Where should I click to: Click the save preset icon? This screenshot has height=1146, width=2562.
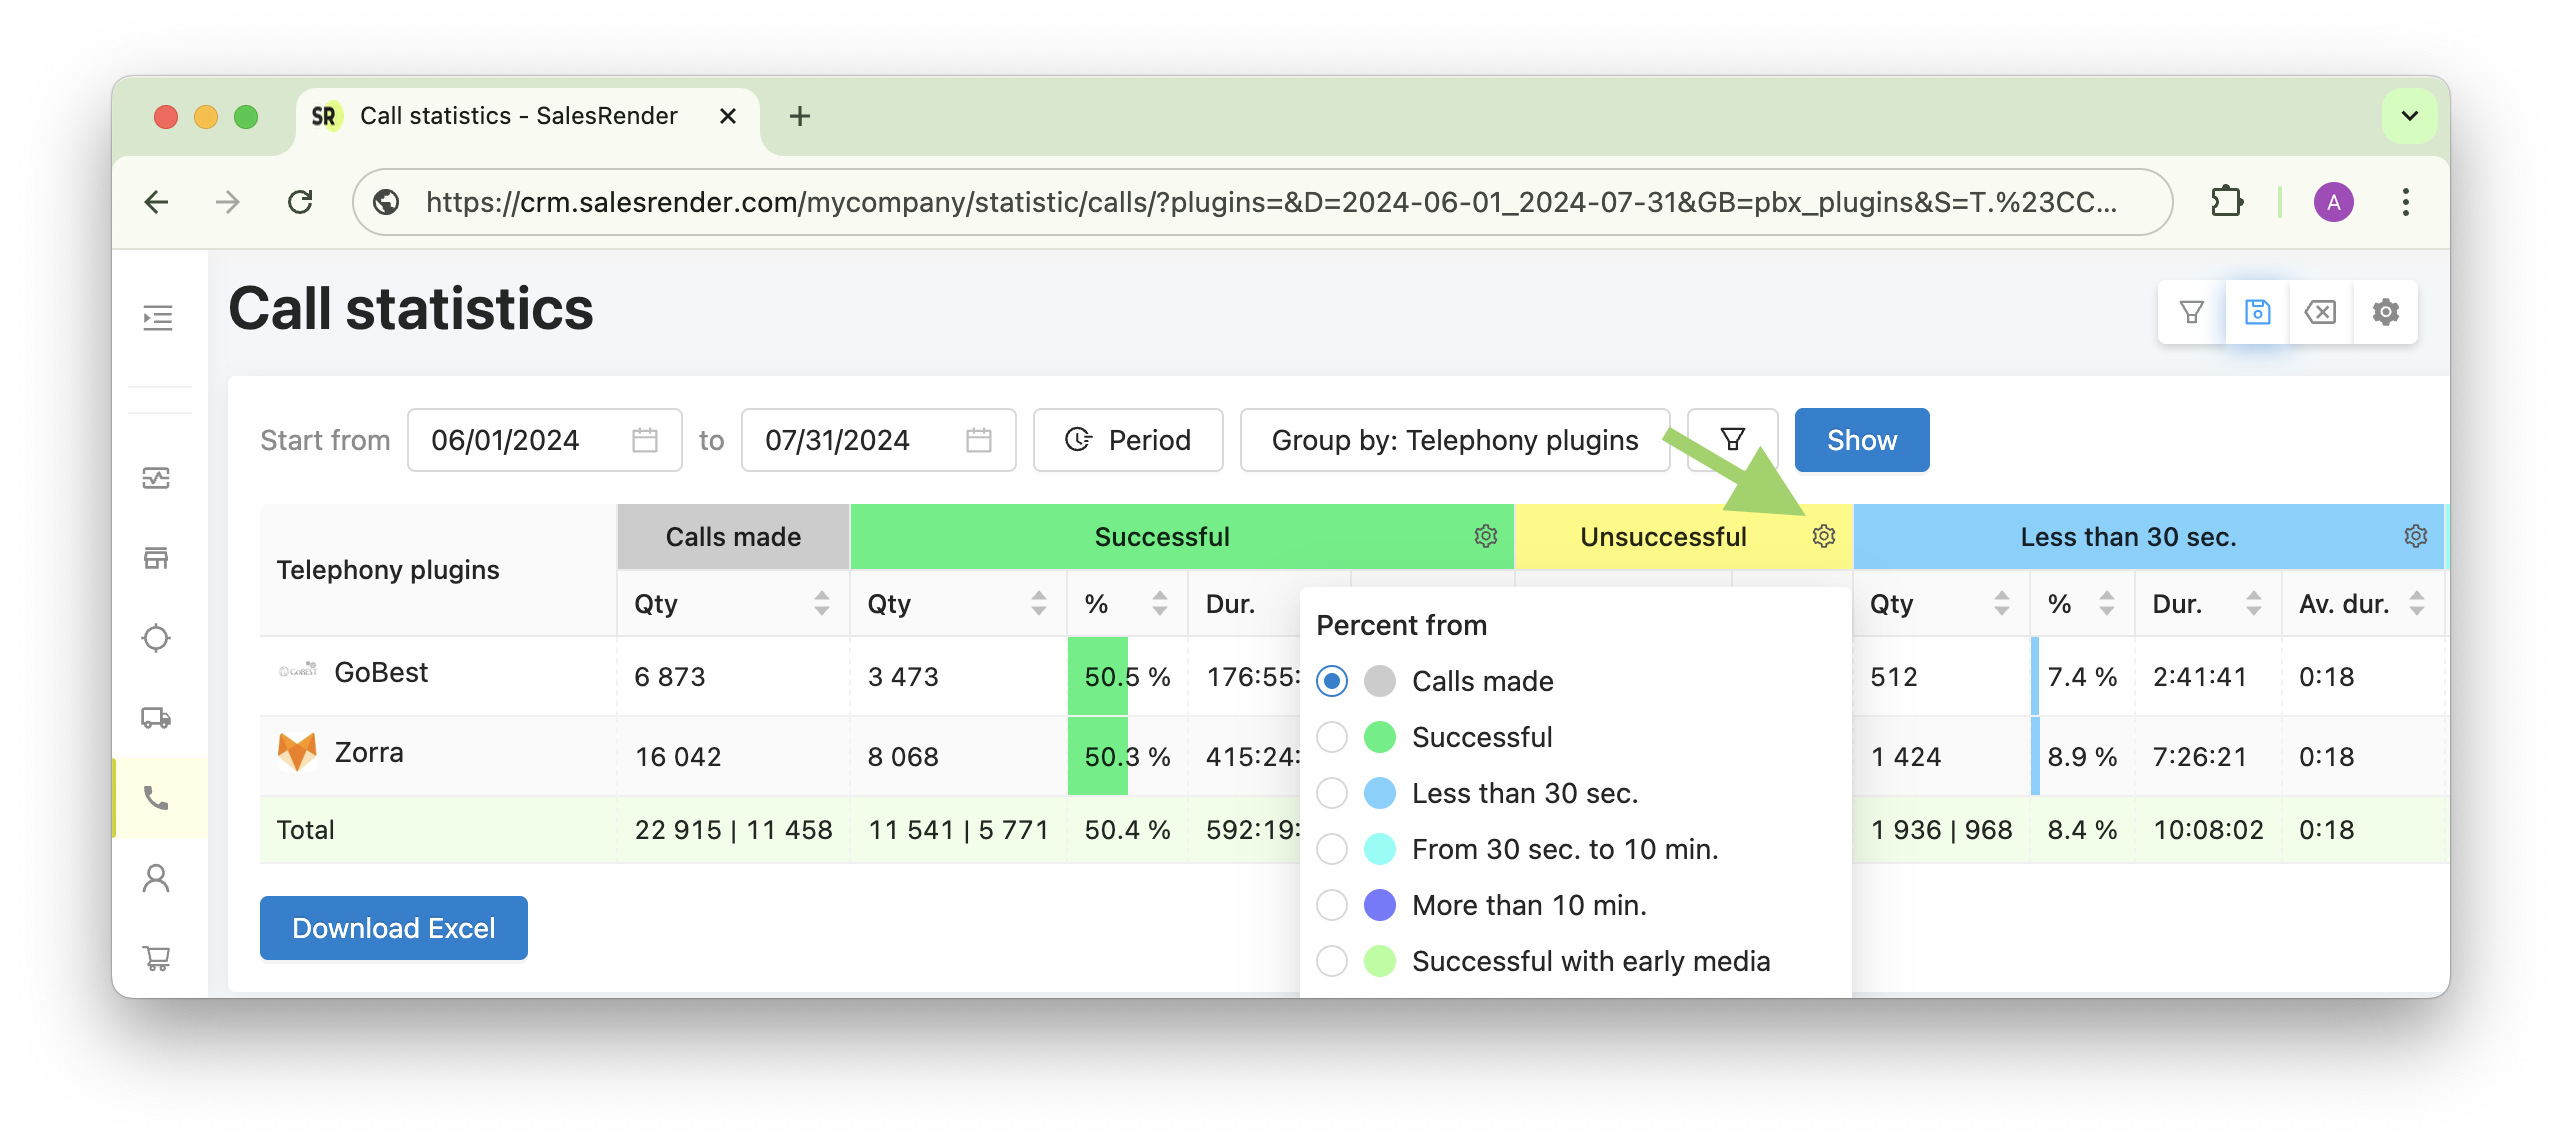[2257, 313]
